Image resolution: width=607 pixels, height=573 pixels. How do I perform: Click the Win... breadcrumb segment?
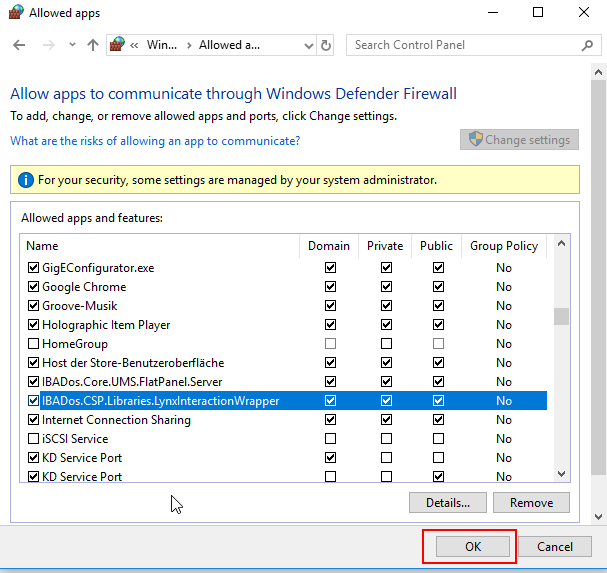(x=161, y=45)
